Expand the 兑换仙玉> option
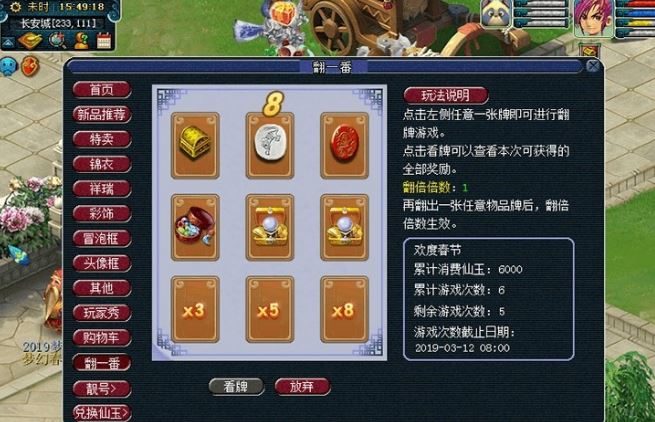Viewport: 655px width, 422px height. [102, 413]
